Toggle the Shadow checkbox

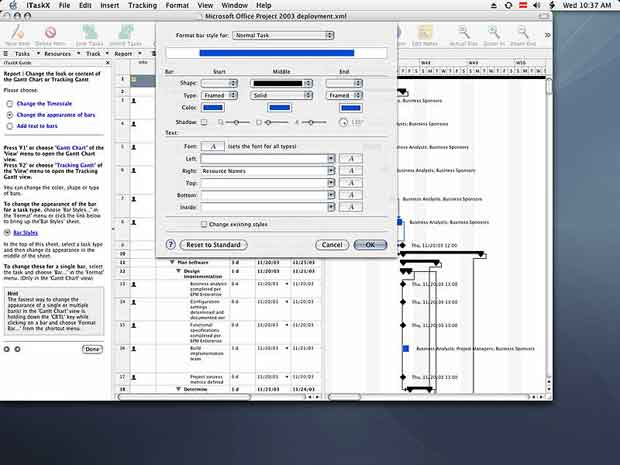coord(204,122)
